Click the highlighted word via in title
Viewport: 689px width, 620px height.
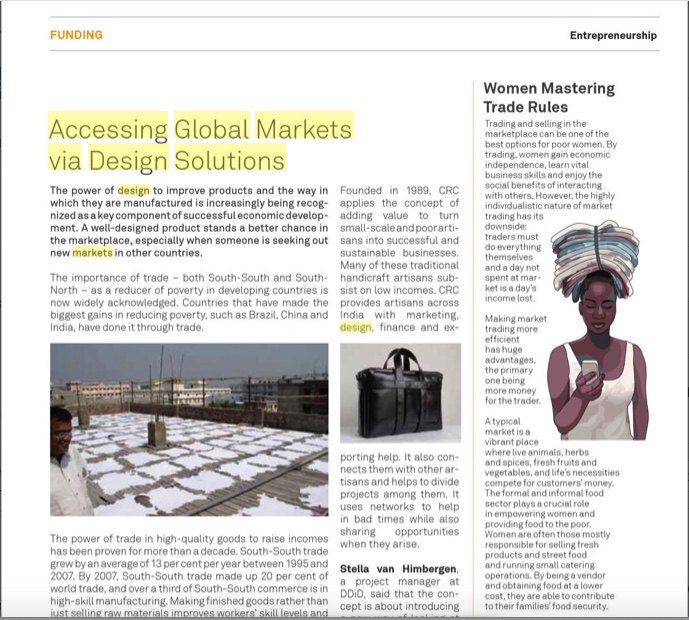65,160
